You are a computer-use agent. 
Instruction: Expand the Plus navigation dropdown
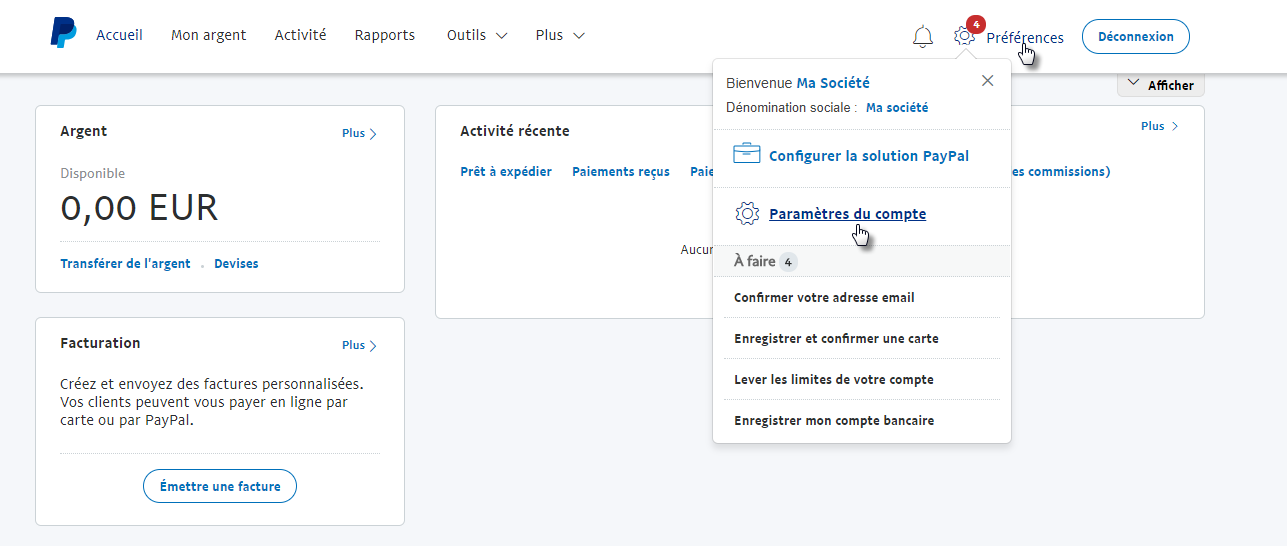click(x=560, y=35)
